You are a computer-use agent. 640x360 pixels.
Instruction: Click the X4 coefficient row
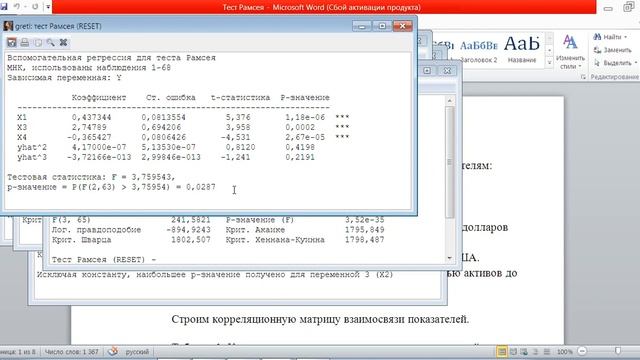pyautogui.click(x=183, y=138)
